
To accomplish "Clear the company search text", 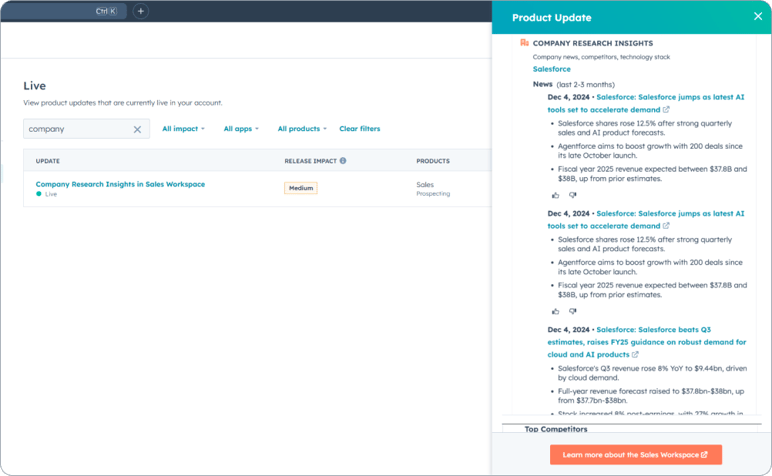I will coord(137,129).
